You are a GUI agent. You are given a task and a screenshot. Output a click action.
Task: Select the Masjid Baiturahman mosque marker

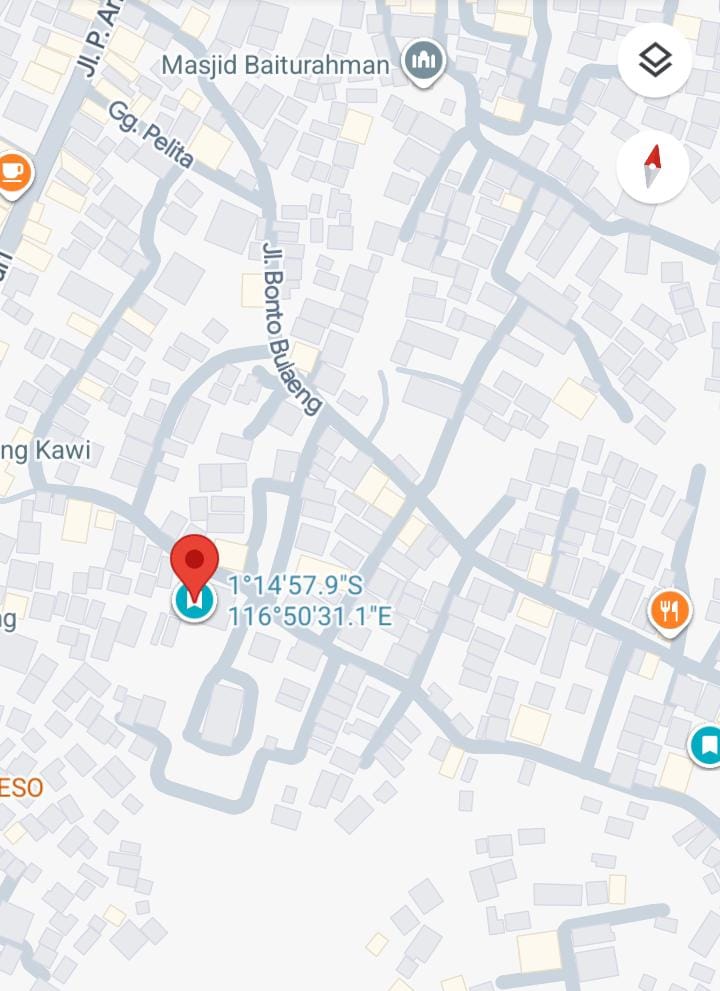click(x=424, y=62)
